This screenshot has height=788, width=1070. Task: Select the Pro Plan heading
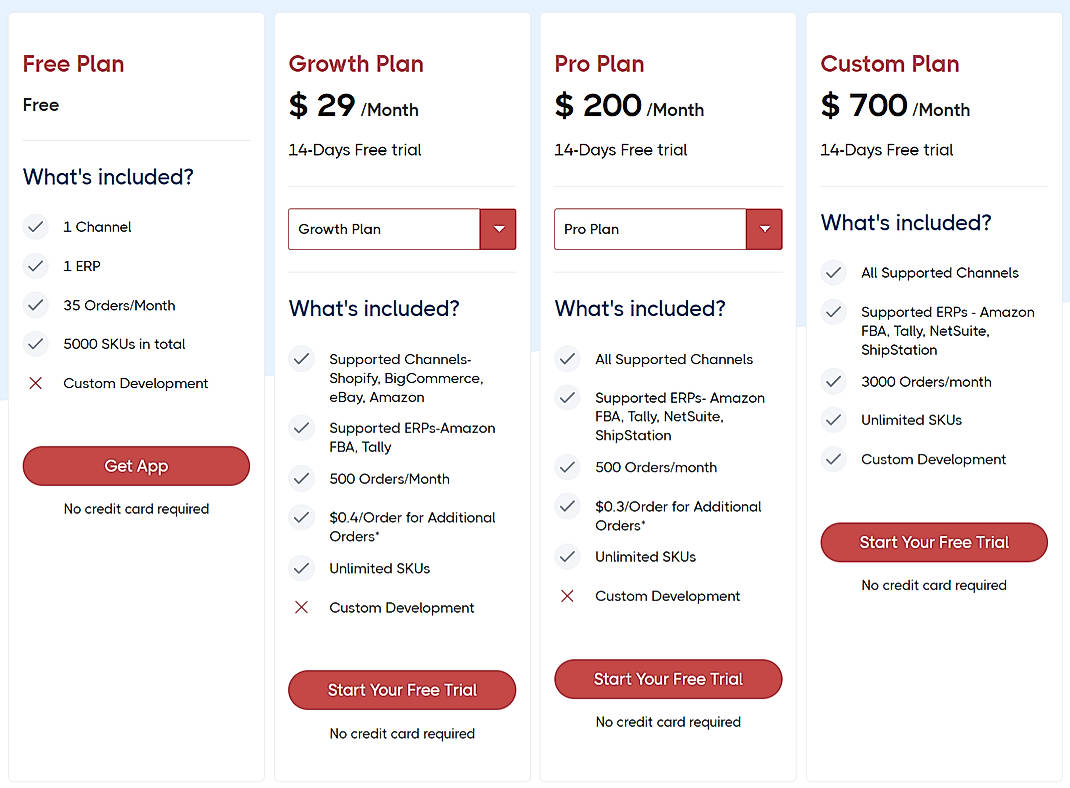(x=599, y=63)
